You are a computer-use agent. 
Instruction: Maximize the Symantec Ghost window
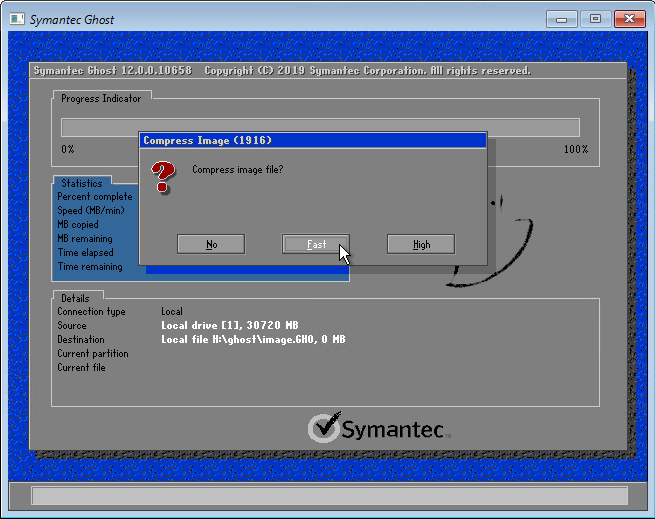pos(595,19)
